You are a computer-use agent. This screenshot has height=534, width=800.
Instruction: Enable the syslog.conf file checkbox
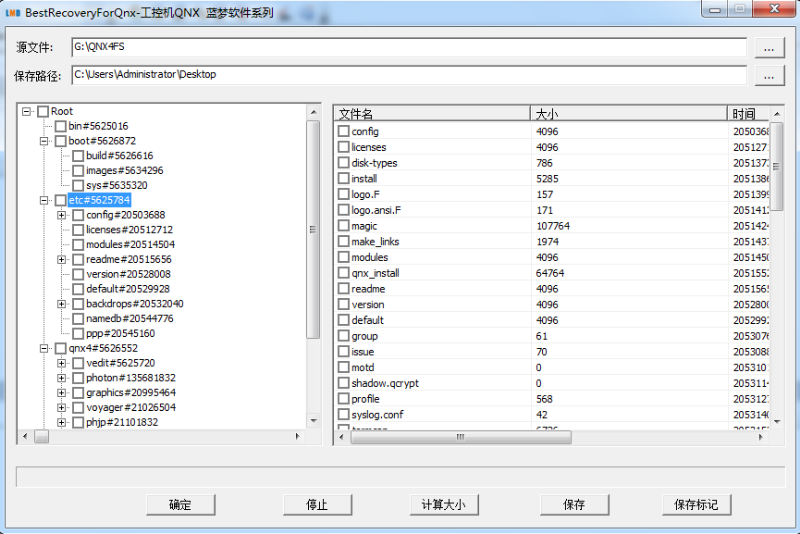[343, 415]
